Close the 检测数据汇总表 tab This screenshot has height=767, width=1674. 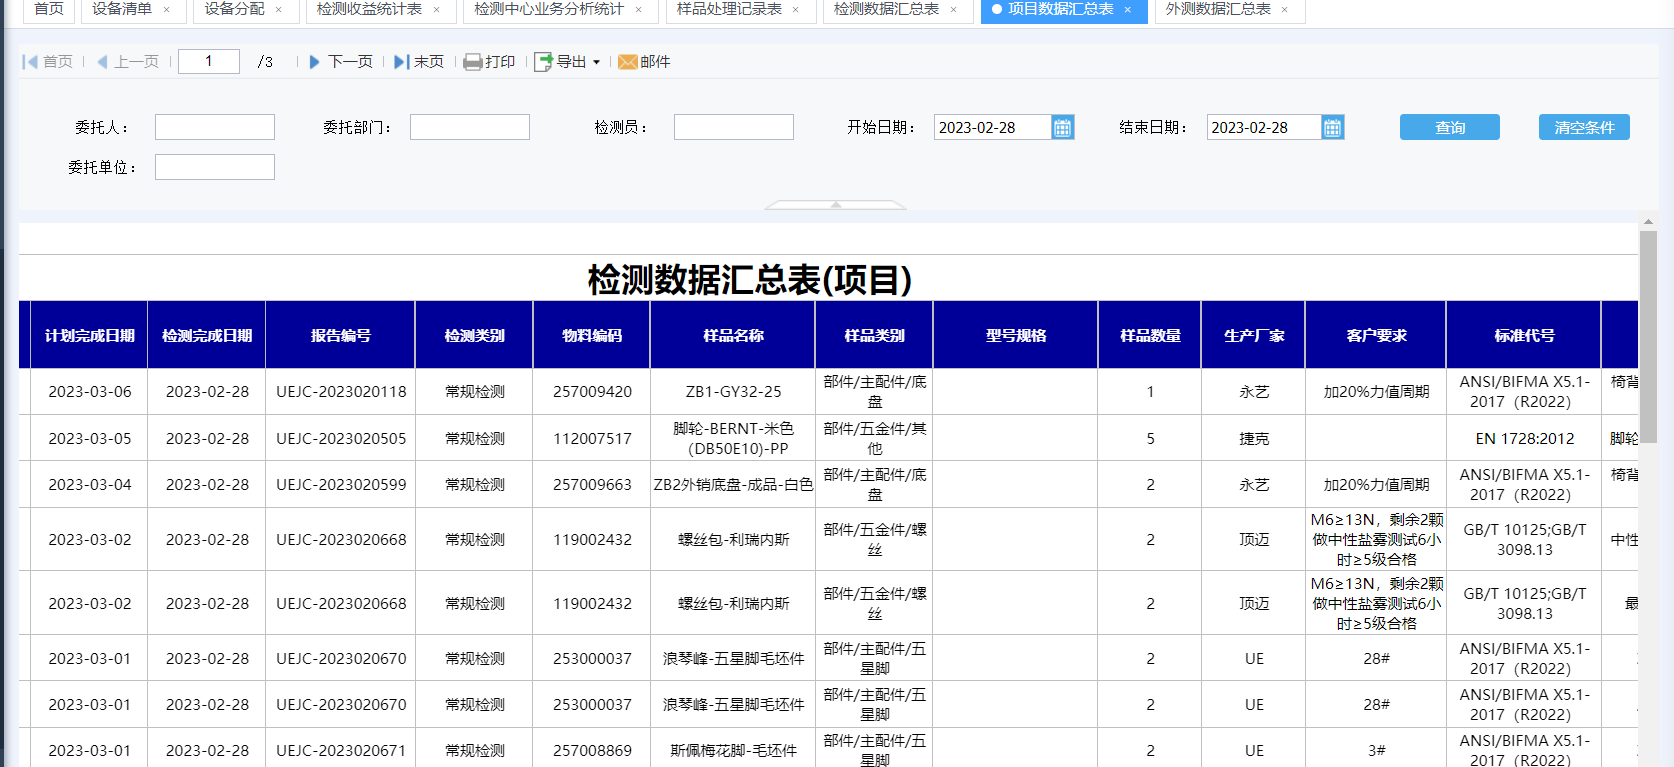[953, 9]
